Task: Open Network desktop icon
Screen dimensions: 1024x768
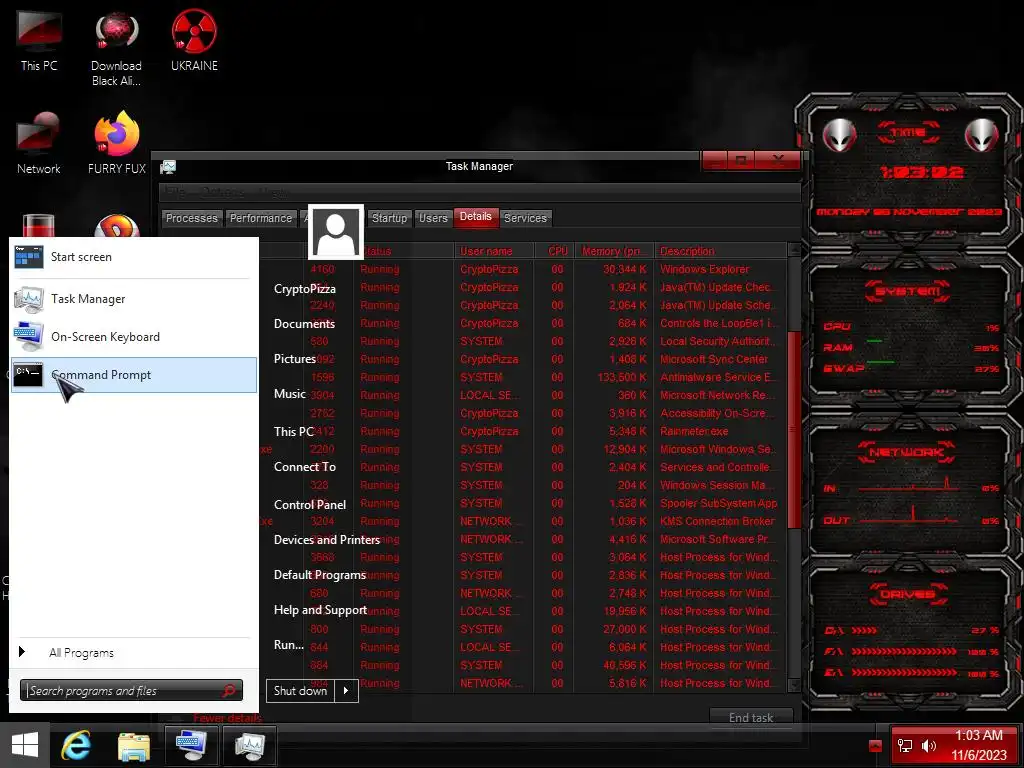Action: [x=39, y=144]
